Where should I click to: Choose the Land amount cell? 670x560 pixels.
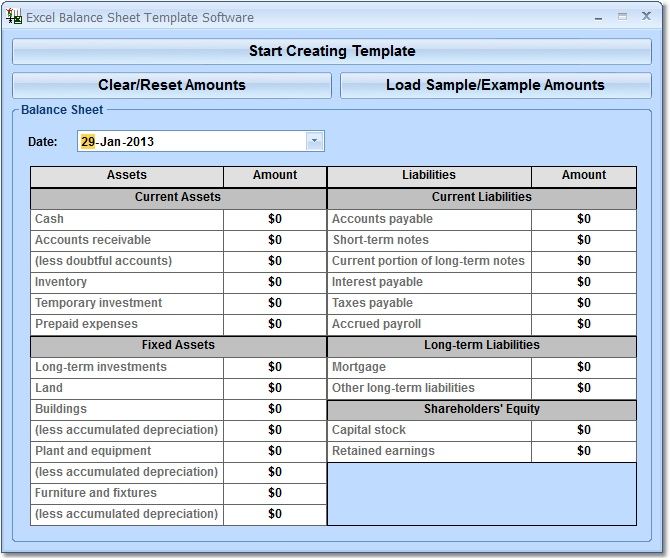[x=275, y=388]
